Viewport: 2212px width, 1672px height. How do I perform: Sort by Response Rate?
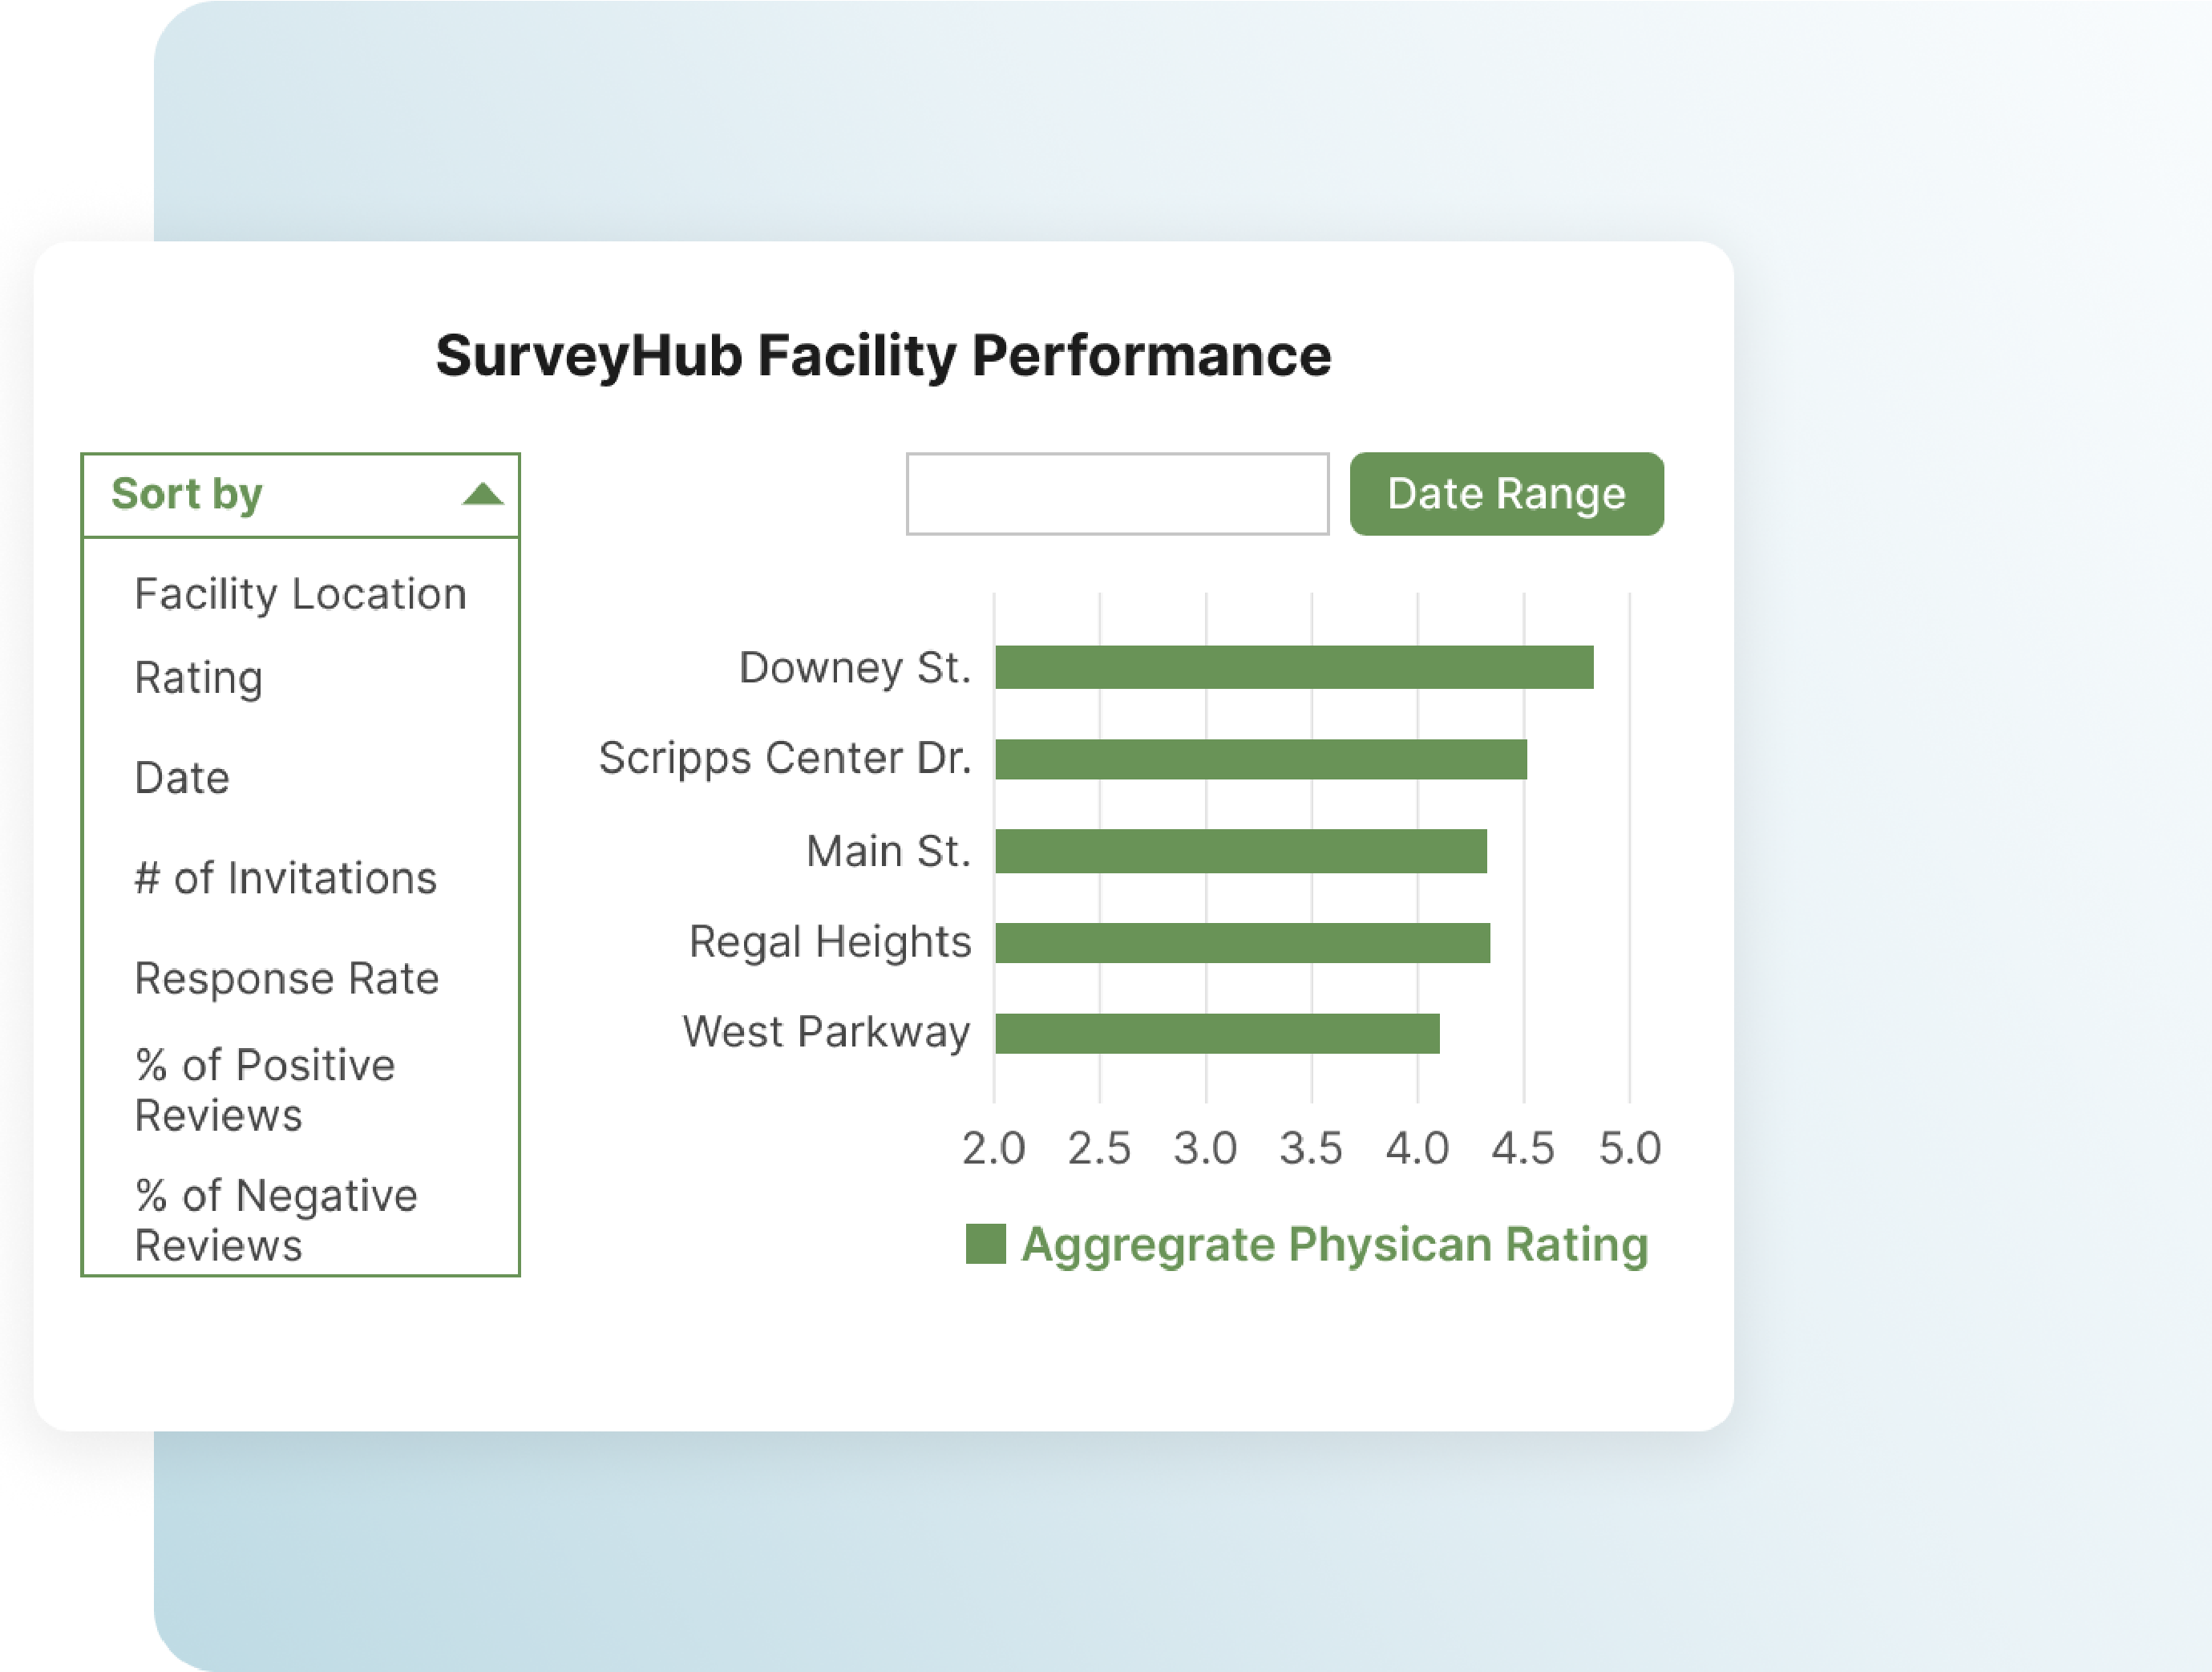click(287, 979)
